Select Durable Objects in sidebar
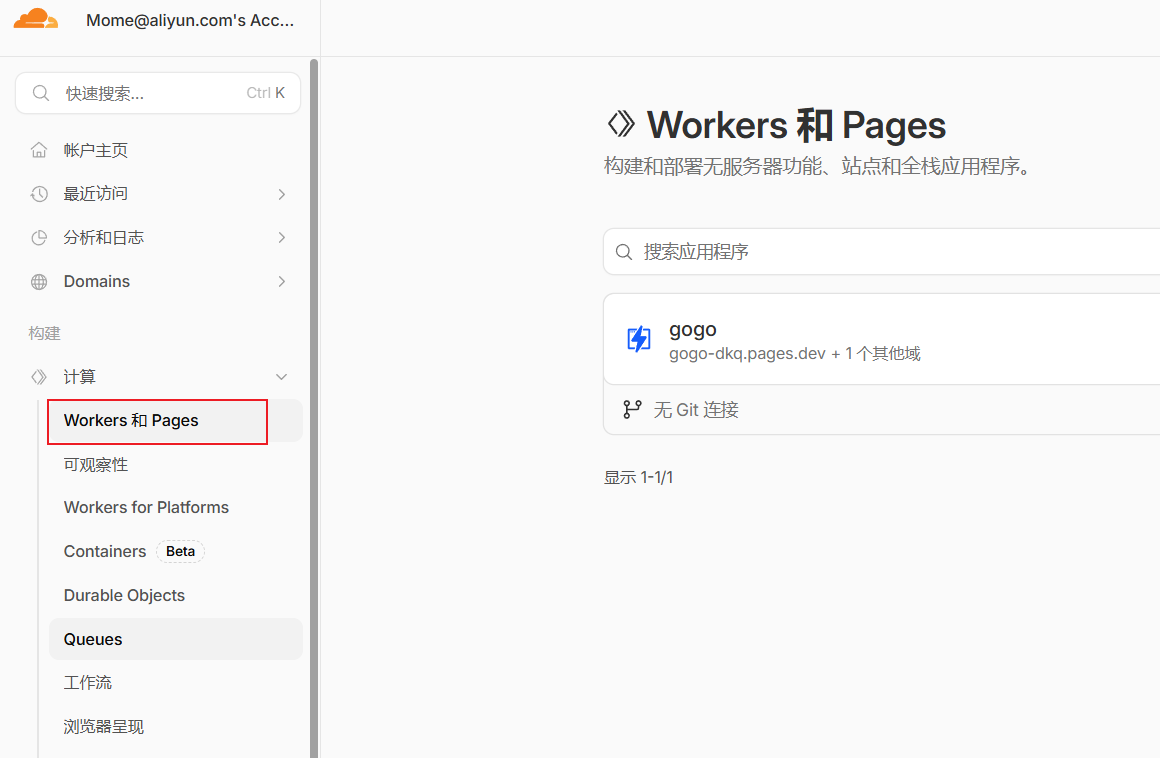The height and width of the screenshot is (758, 1160). click(124, 595)
